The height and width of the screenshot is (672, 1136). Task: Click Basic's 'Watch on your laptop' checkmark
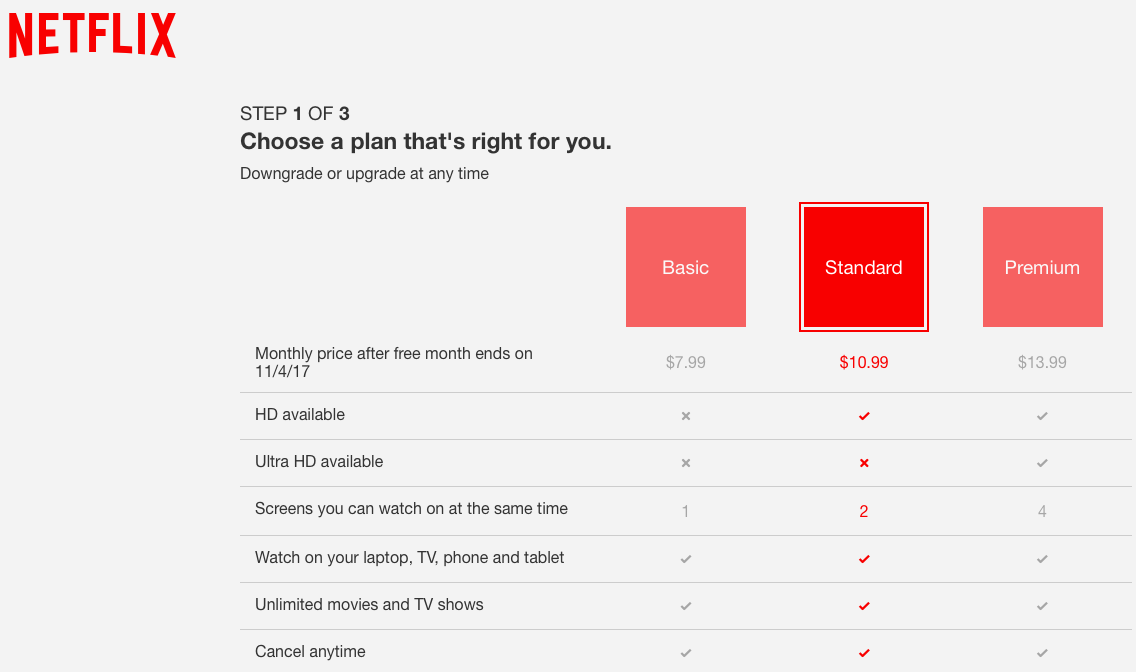point(685,559)
